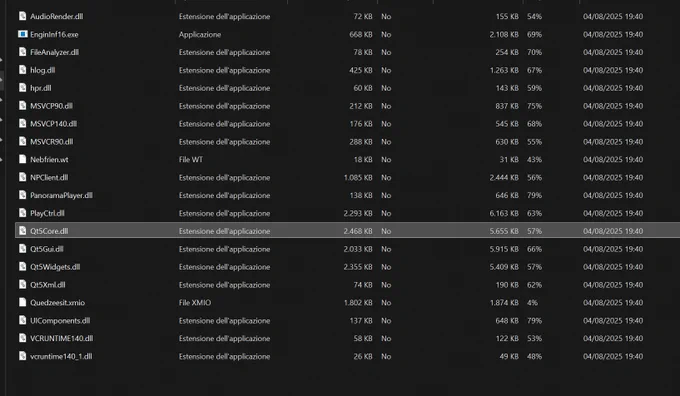Click the date cell of vcruntime140_1.dll
Image resolution: width=680 pixels, height=396 pixels.
coord(613,357)
